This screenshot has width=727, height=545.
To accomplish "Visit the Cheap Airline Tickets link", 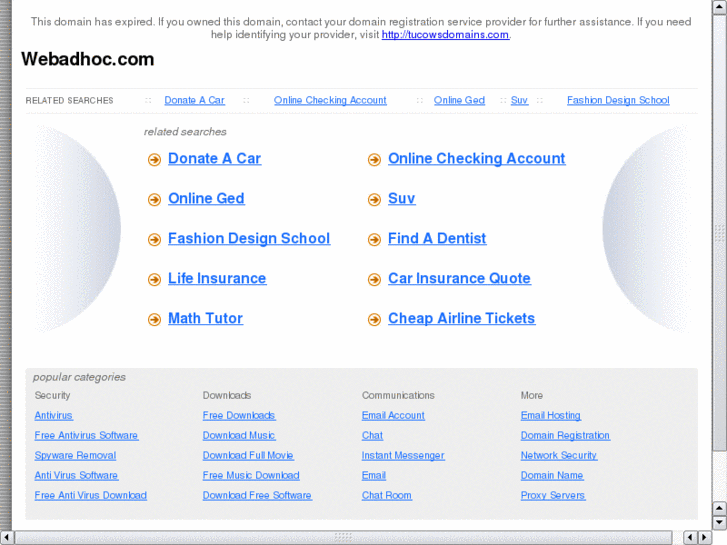I will coord(461,318).
